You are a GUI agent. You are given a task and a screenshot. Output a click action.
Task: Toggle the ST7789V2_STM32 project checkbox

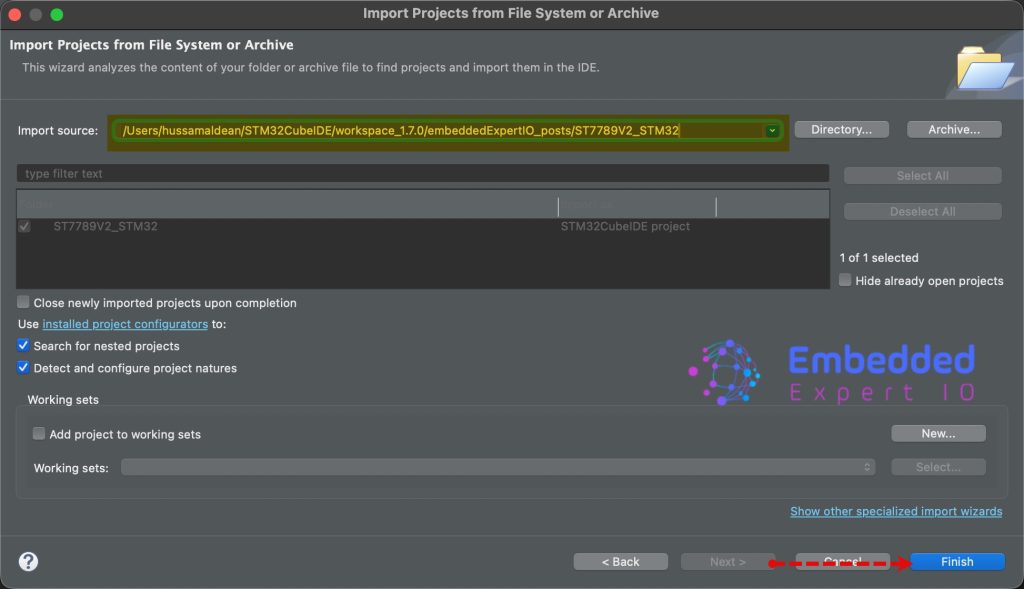(x=25, y=227)
